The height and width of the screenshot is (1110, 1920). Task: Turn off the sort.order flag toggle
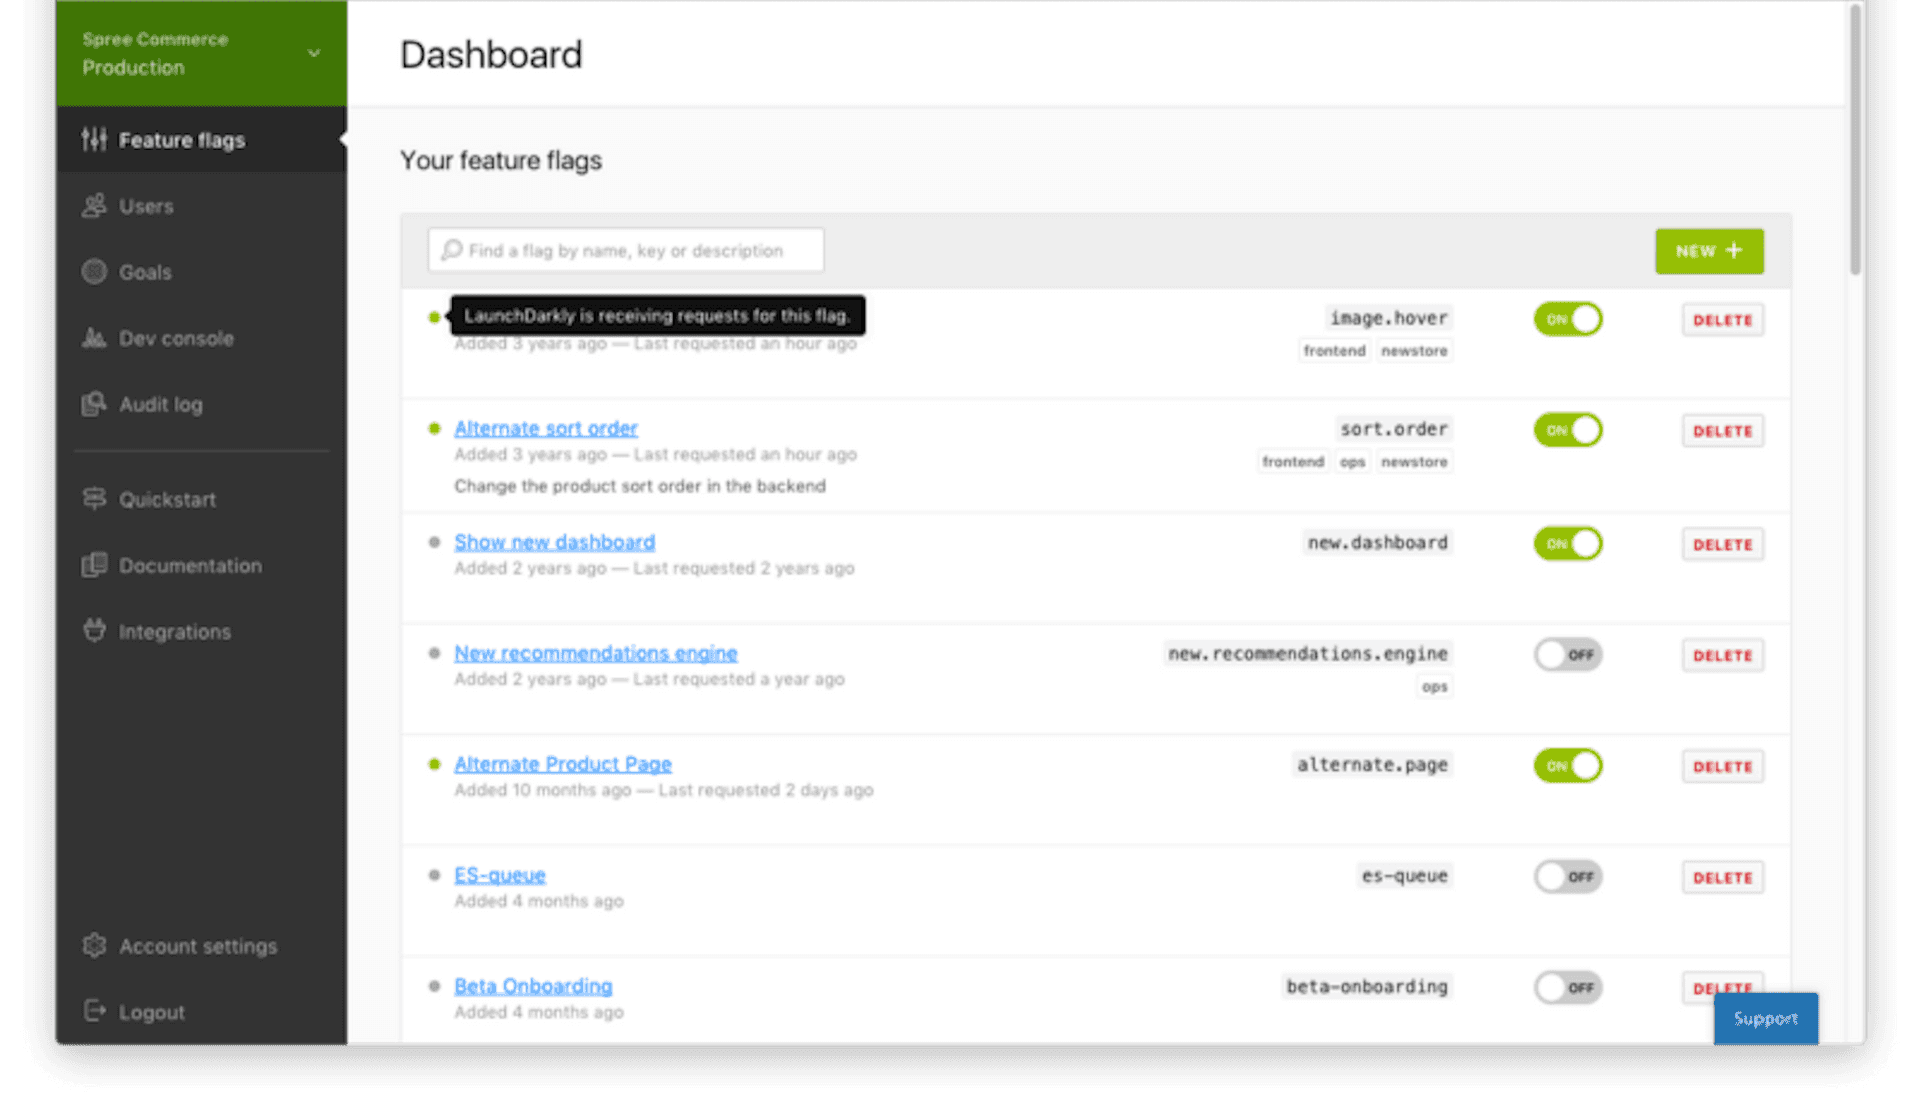(x=1567, y=430)
